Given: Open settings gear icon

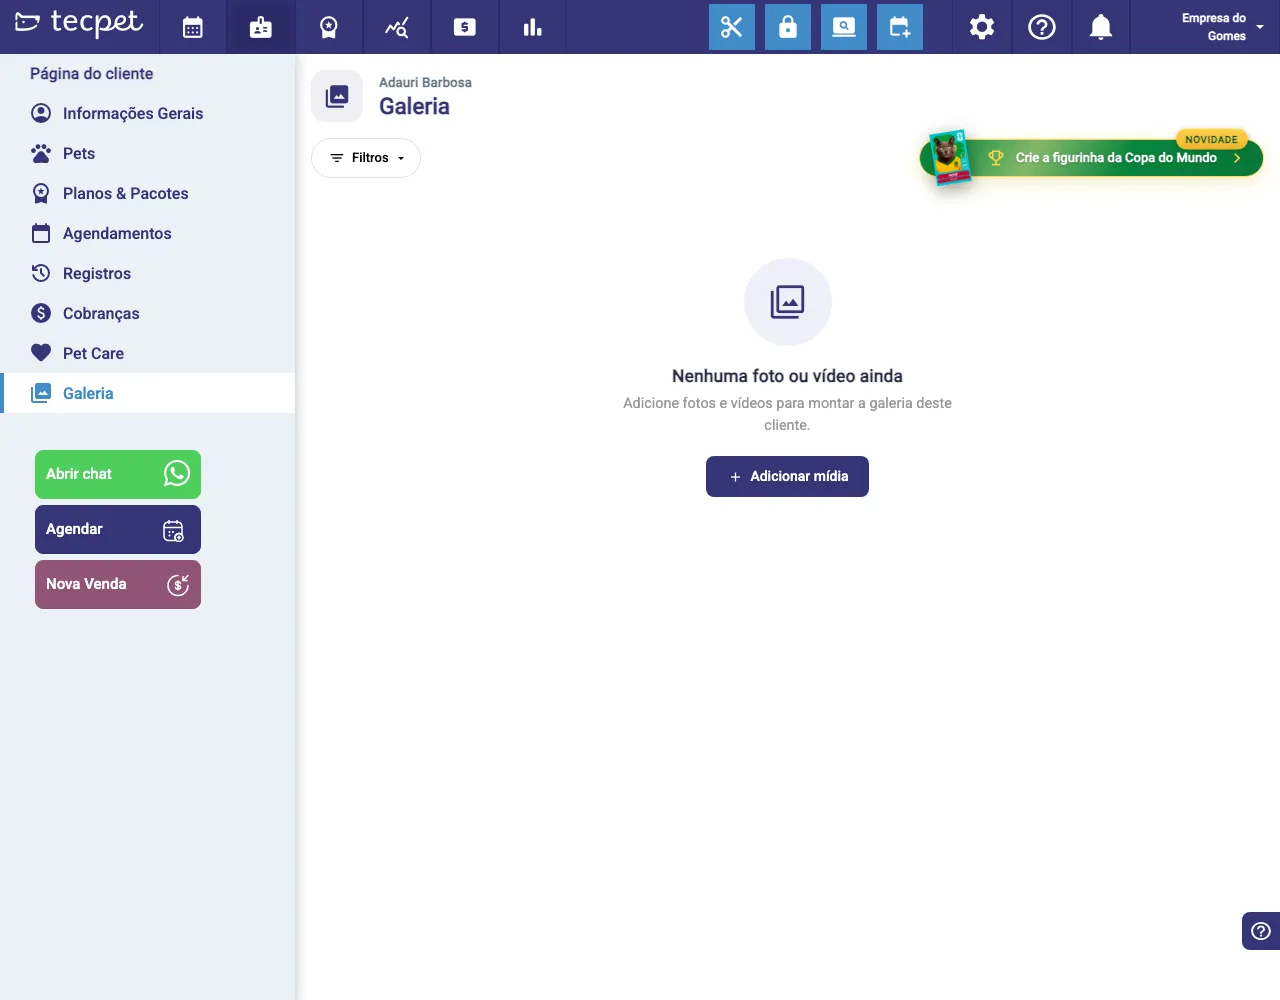Looking at the screenshot, I should [982, 27].
